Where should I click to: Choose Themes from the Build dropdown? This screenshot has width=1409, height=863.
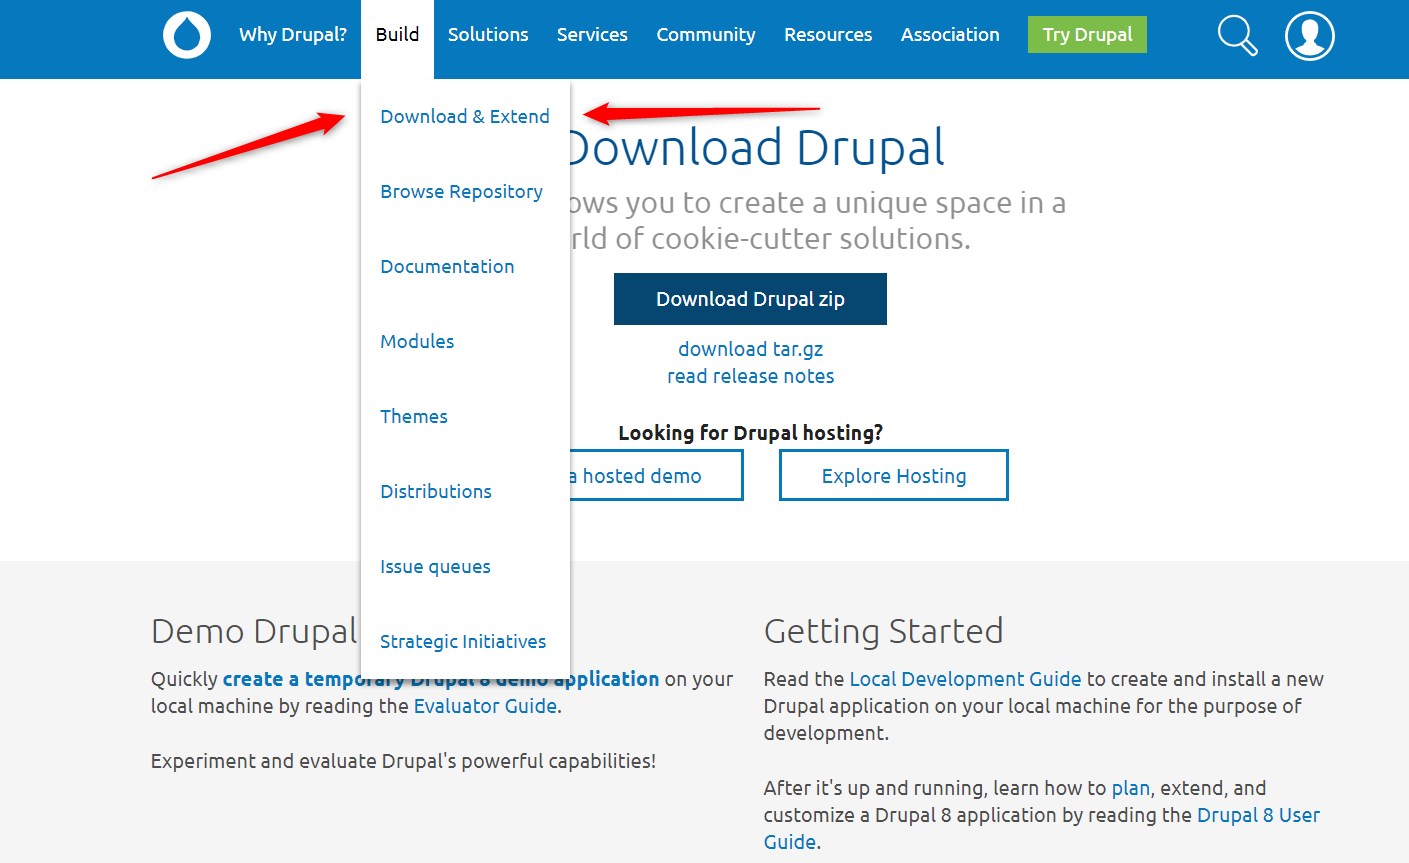[x=414, y=417]
